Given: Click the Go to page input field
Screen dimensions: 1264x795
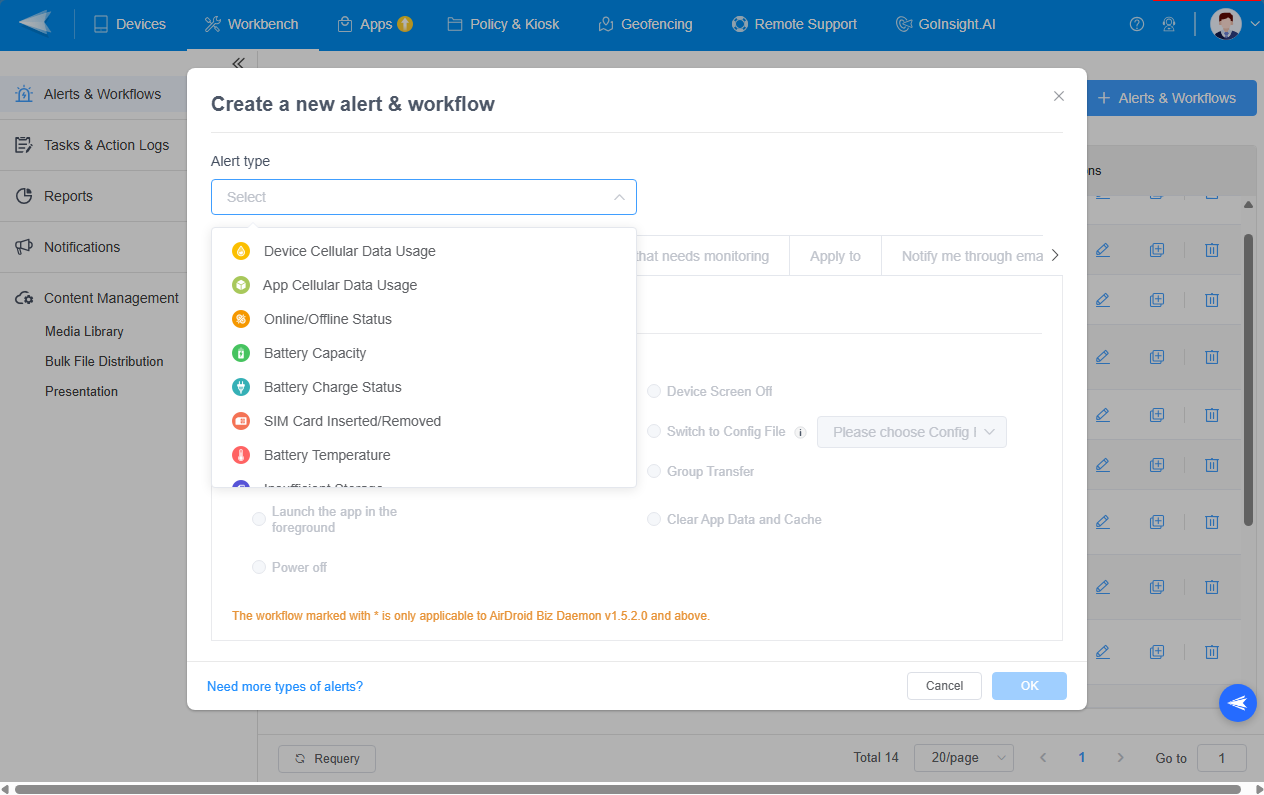Looking at the screenshot, I should [1222, 758].
